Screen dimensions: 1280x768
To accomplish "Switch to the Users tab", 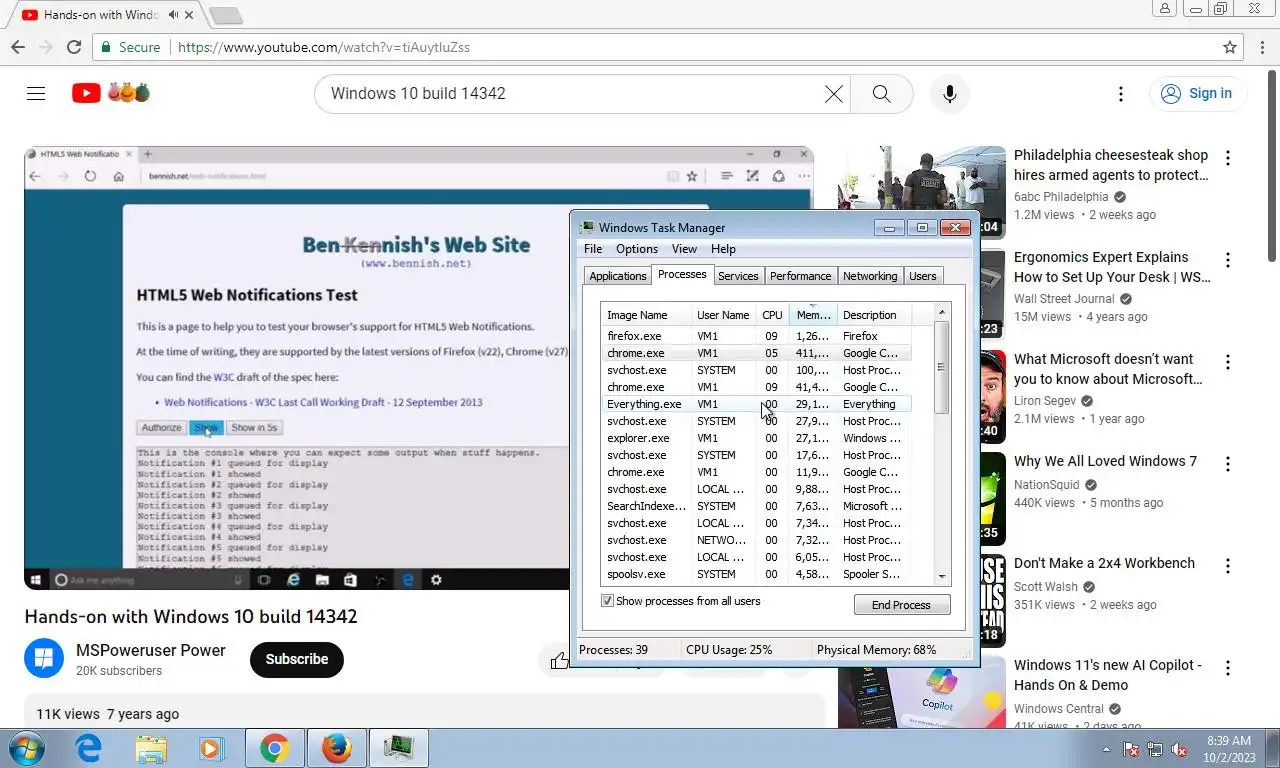I will click(x=923, y=276).
